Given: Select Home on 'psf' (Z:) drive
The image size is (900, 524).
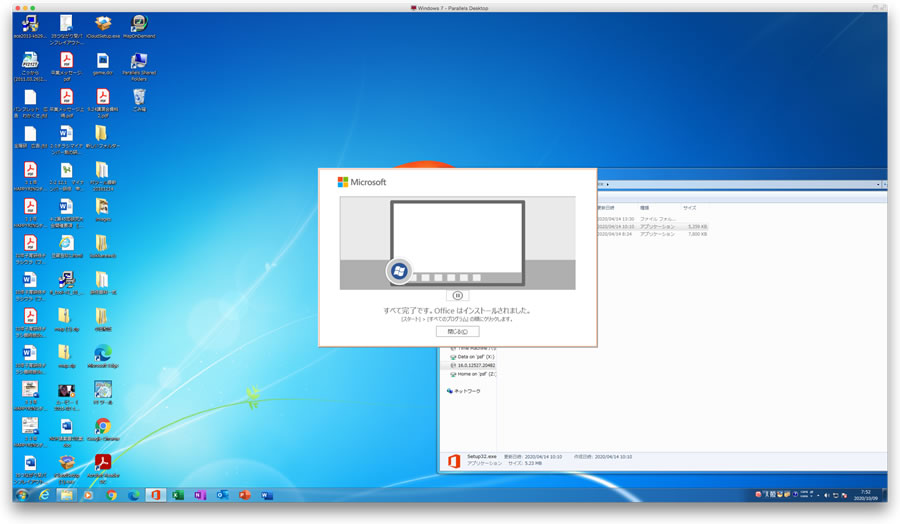Looking at the screenshot, I should tap(475, 374).
